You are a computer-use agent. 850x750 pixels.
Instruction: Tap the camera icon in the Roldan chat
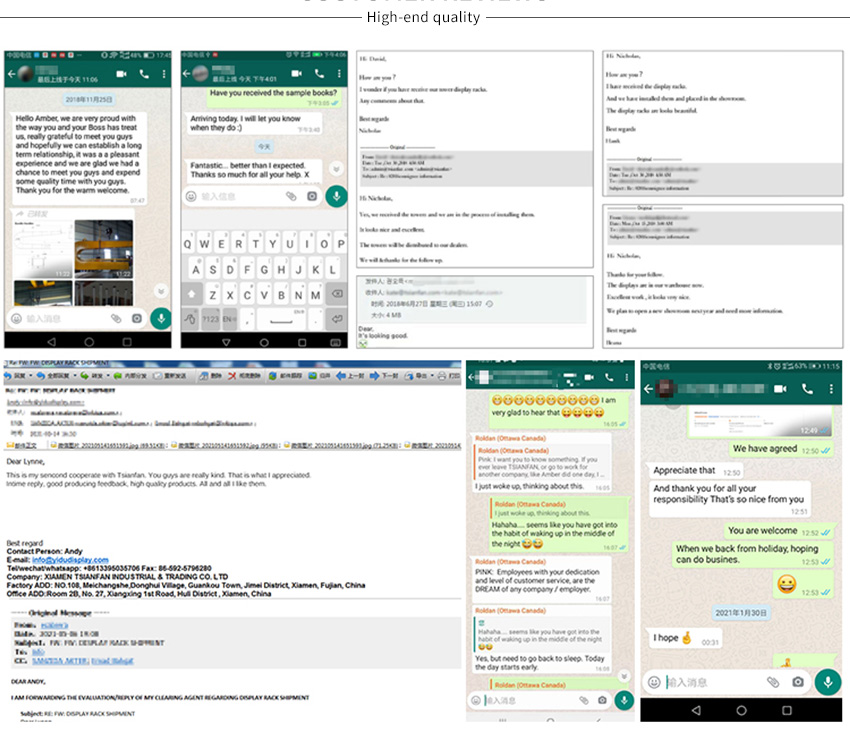(602, 700)
